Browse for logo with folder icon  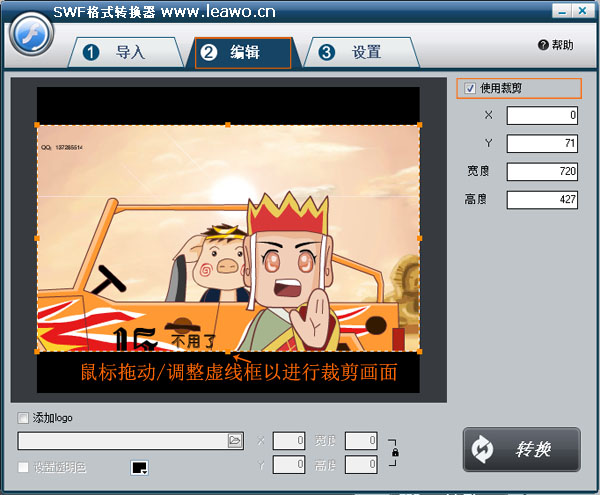235,441
